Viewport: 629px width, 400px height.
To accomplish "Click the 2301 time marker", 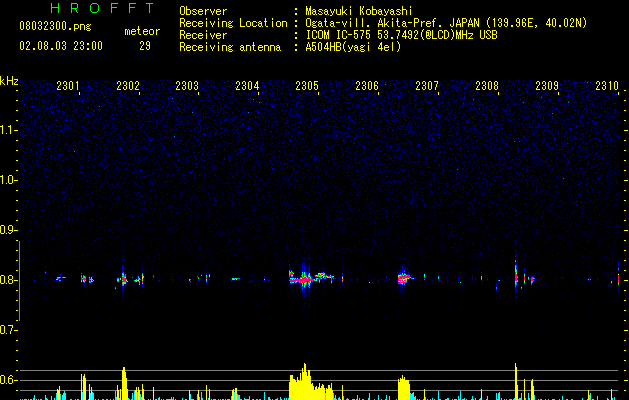I will (68, 85).
